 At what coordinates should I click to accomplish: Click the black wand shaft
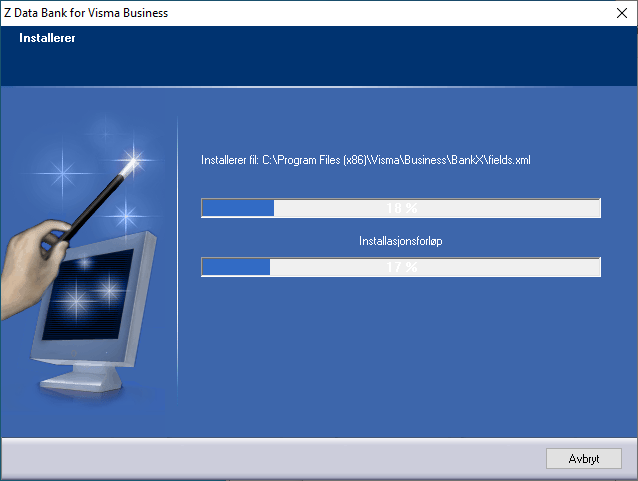[x=98, y=200]
